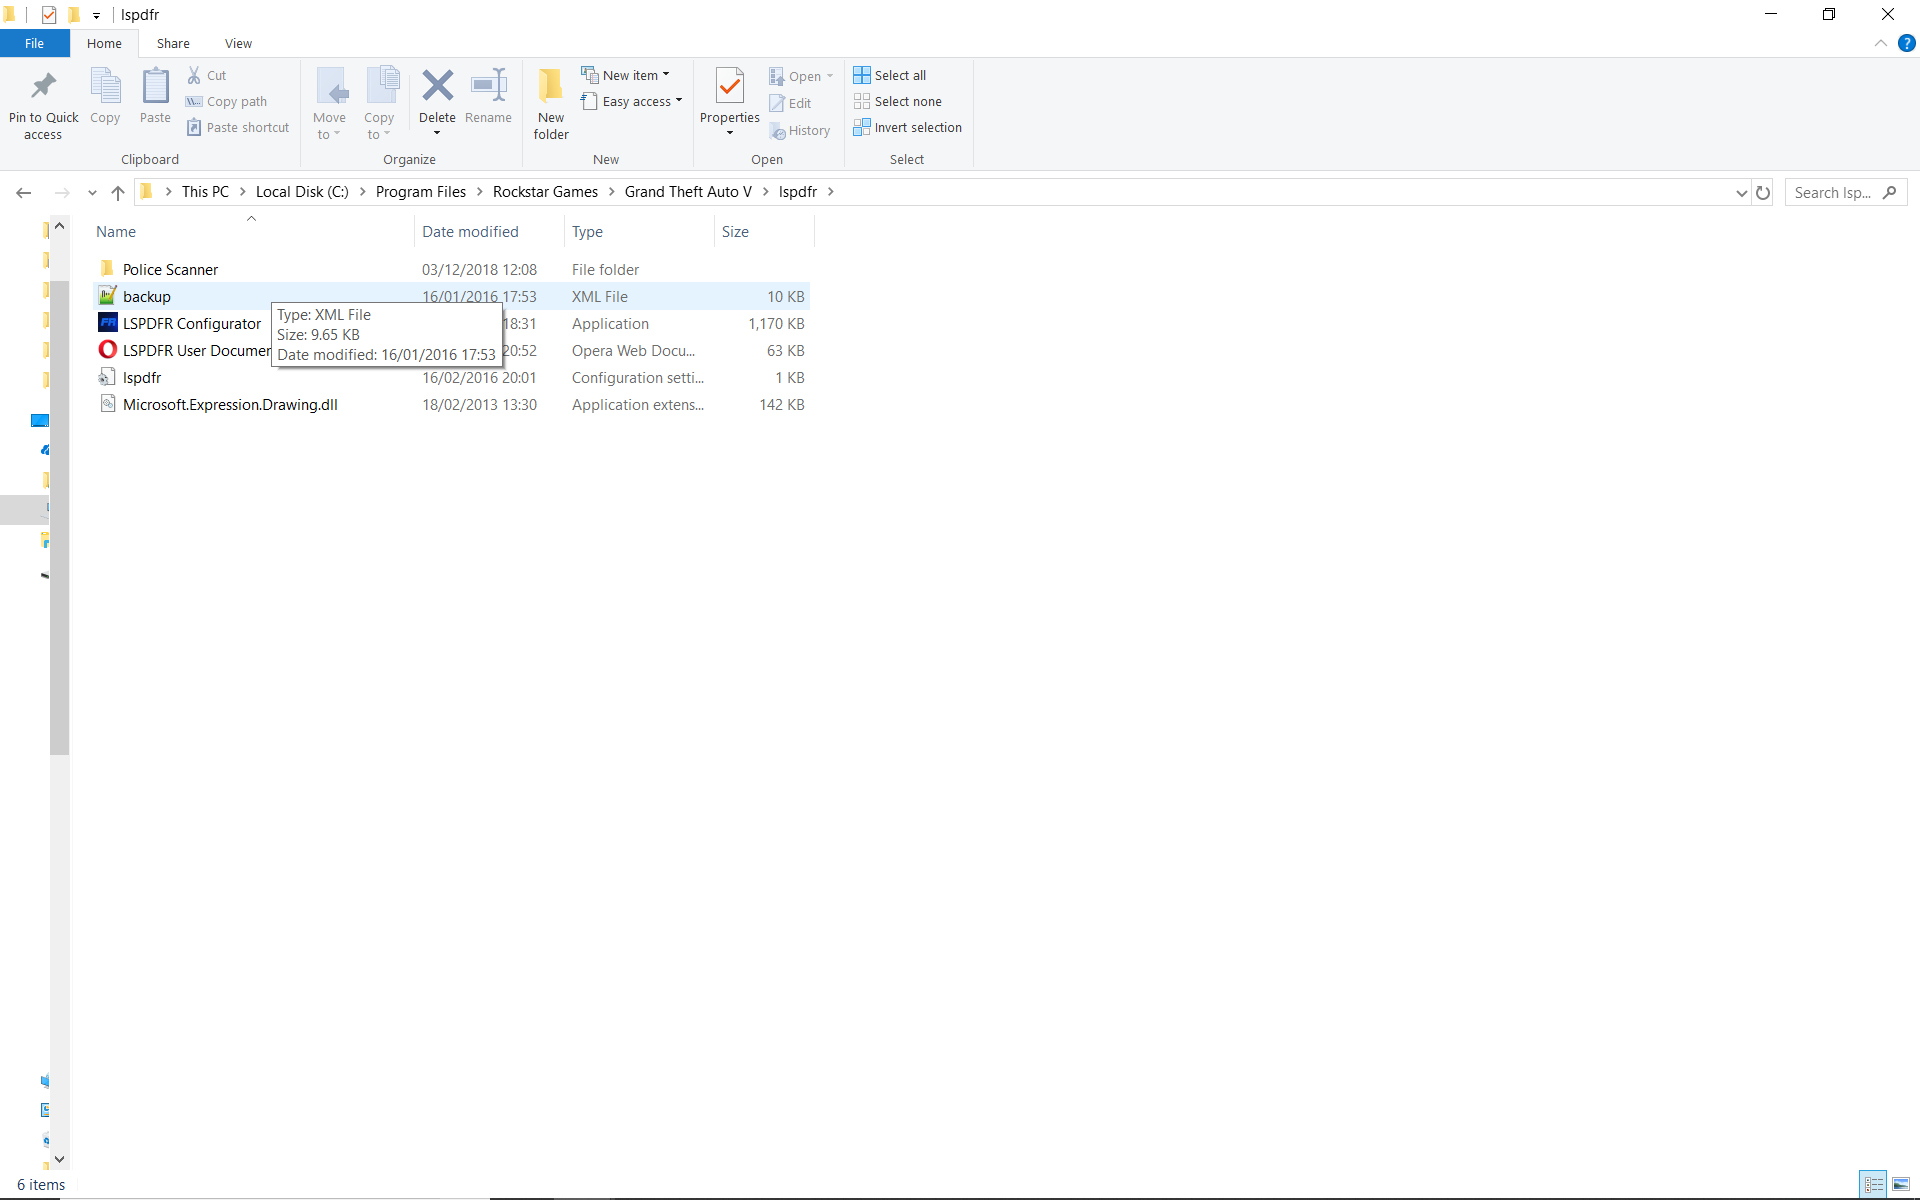
Task: Open the View ribbon tab
Action: [x=238, y=44]
